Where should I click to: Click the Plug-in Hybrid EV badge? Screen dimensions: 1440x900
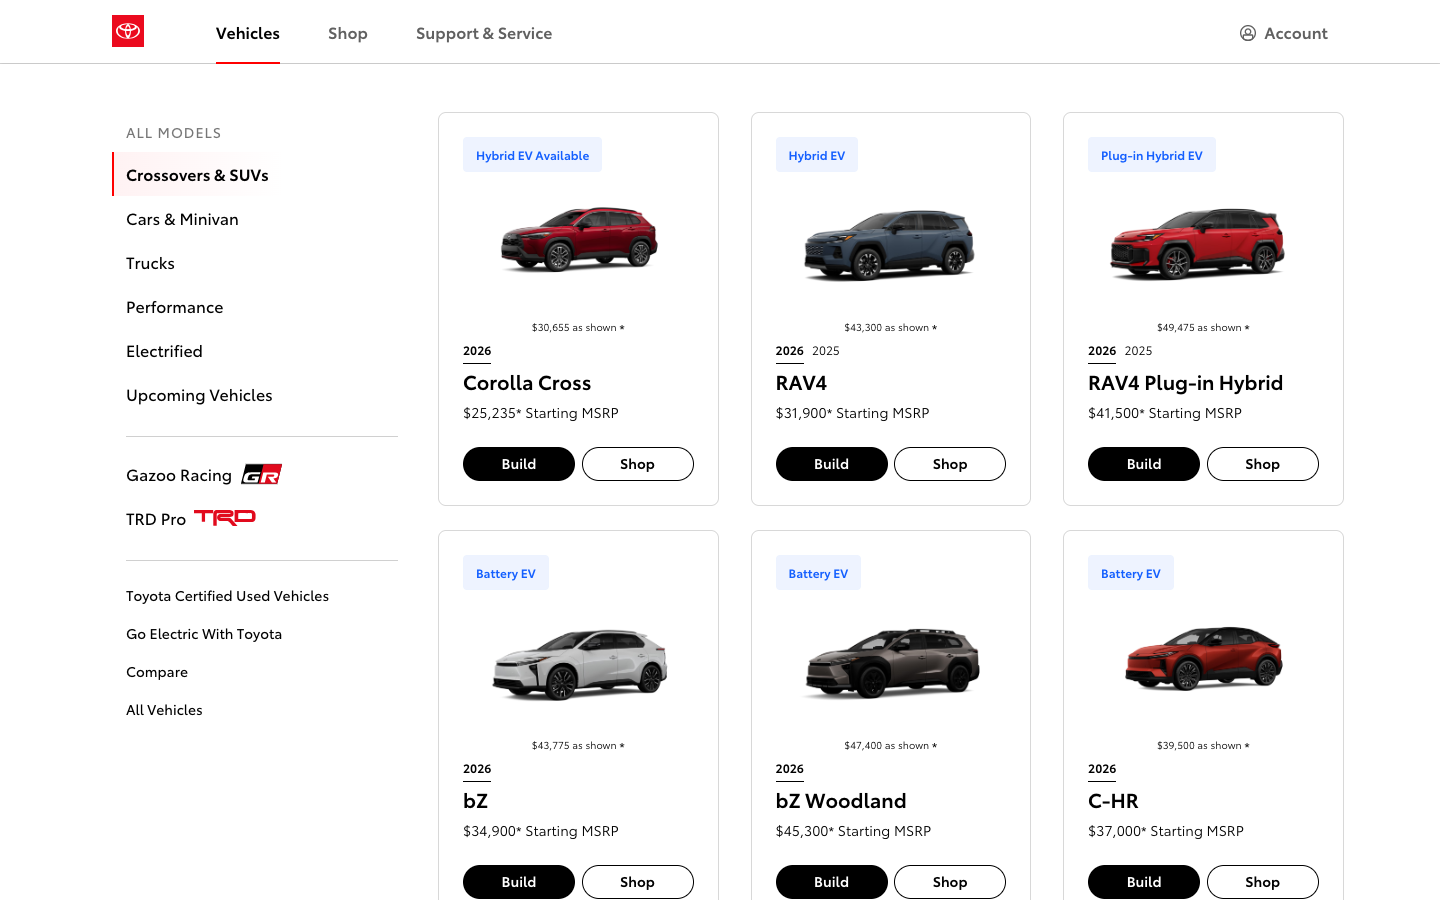tap(1152, 155)
